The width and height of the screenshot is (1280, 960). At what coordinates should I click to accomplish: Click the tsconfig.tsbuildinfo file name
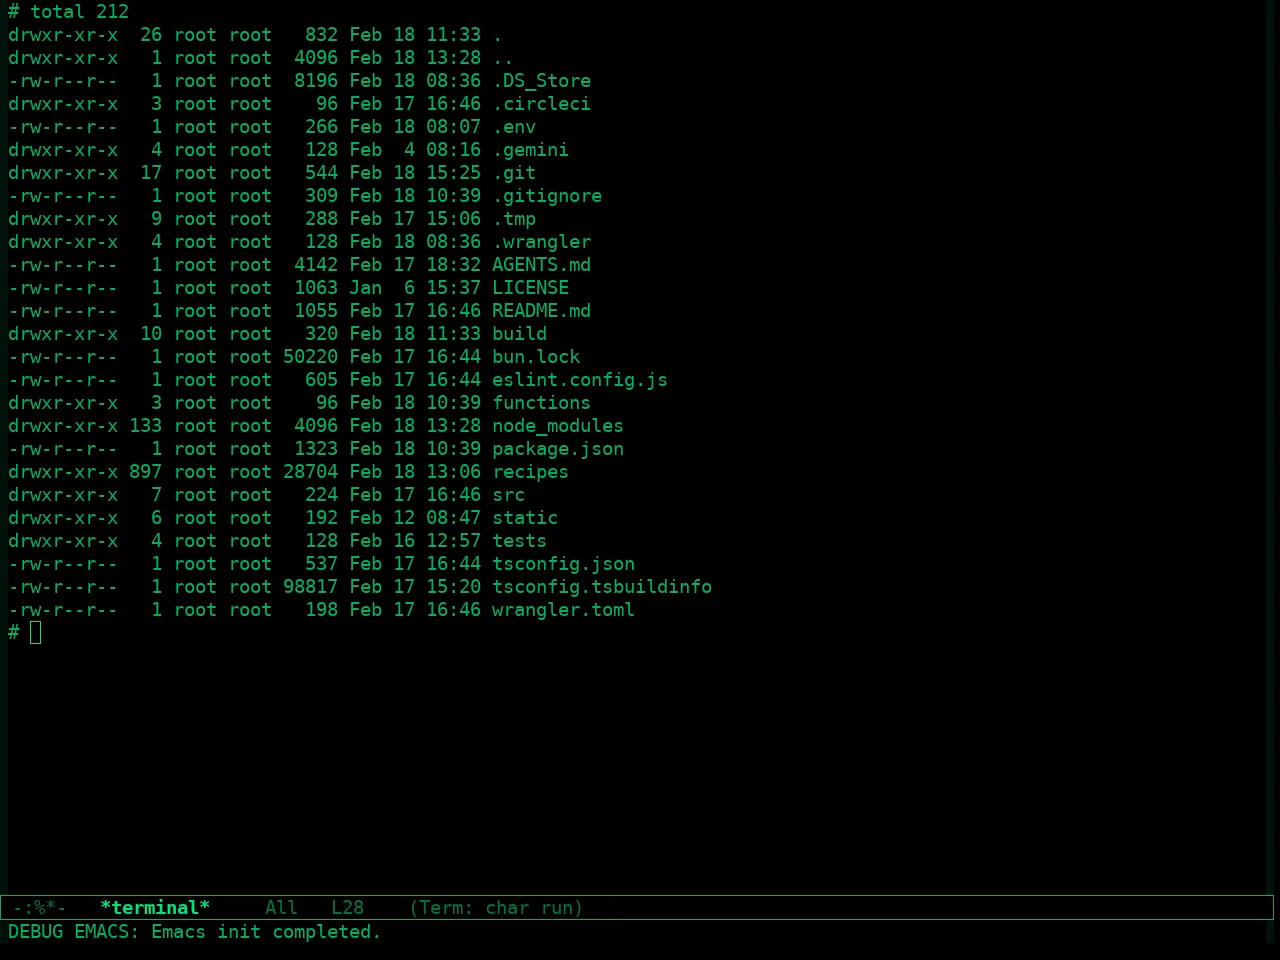pos(602,587)
